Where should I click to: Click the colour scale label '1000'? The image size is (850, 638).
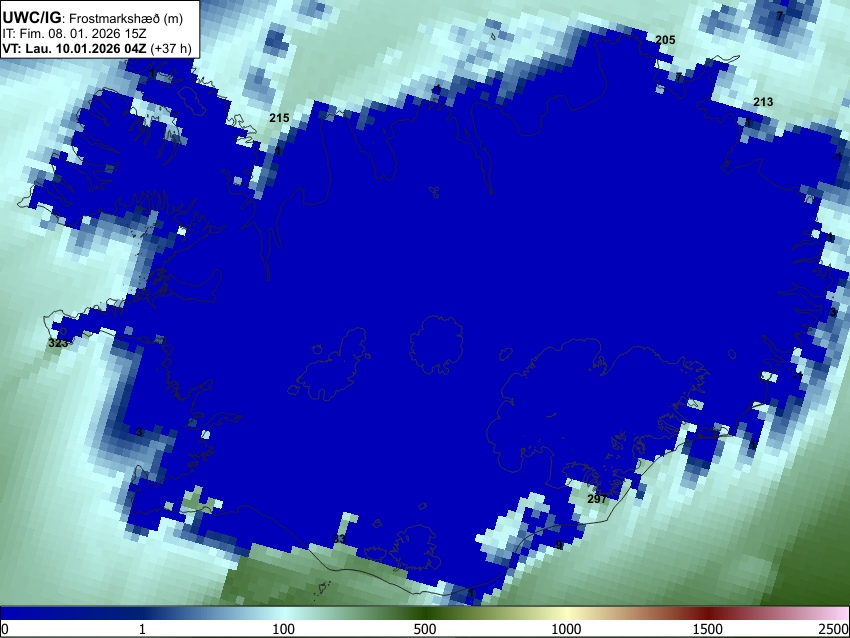(566, 629)
